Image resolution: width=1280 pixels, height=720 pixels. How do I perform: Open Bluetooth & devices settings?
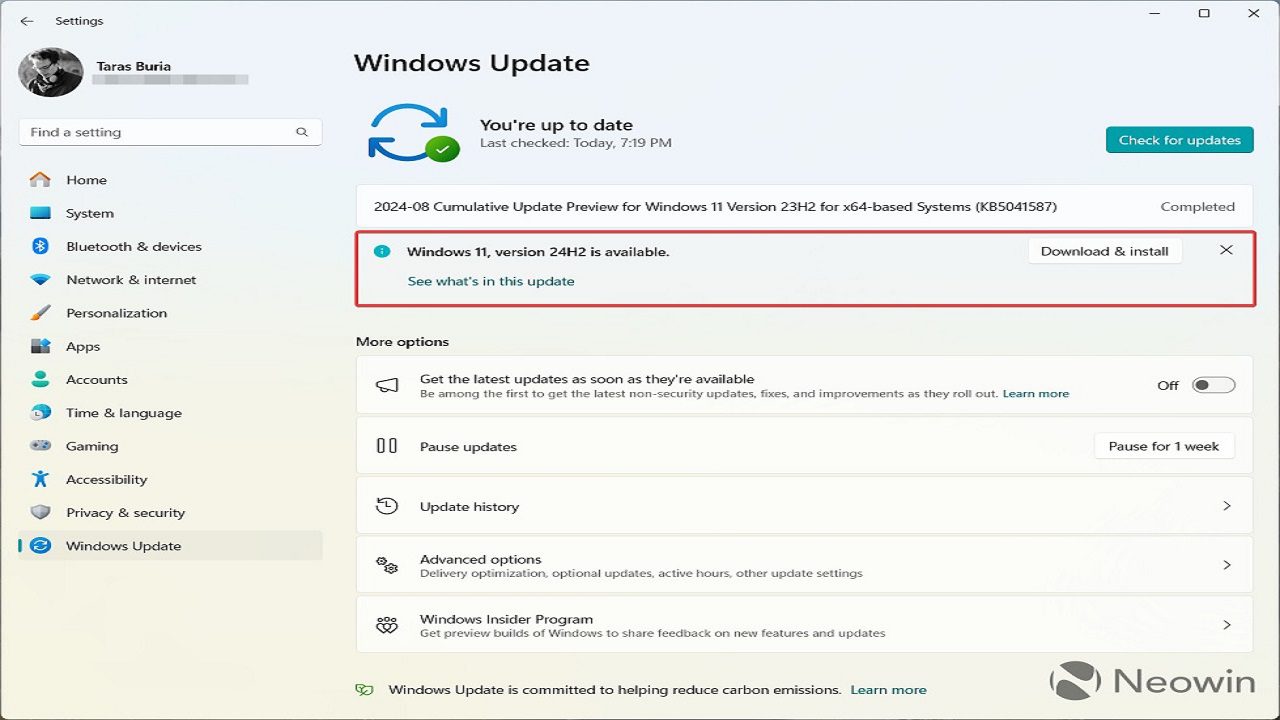(170, 246)
